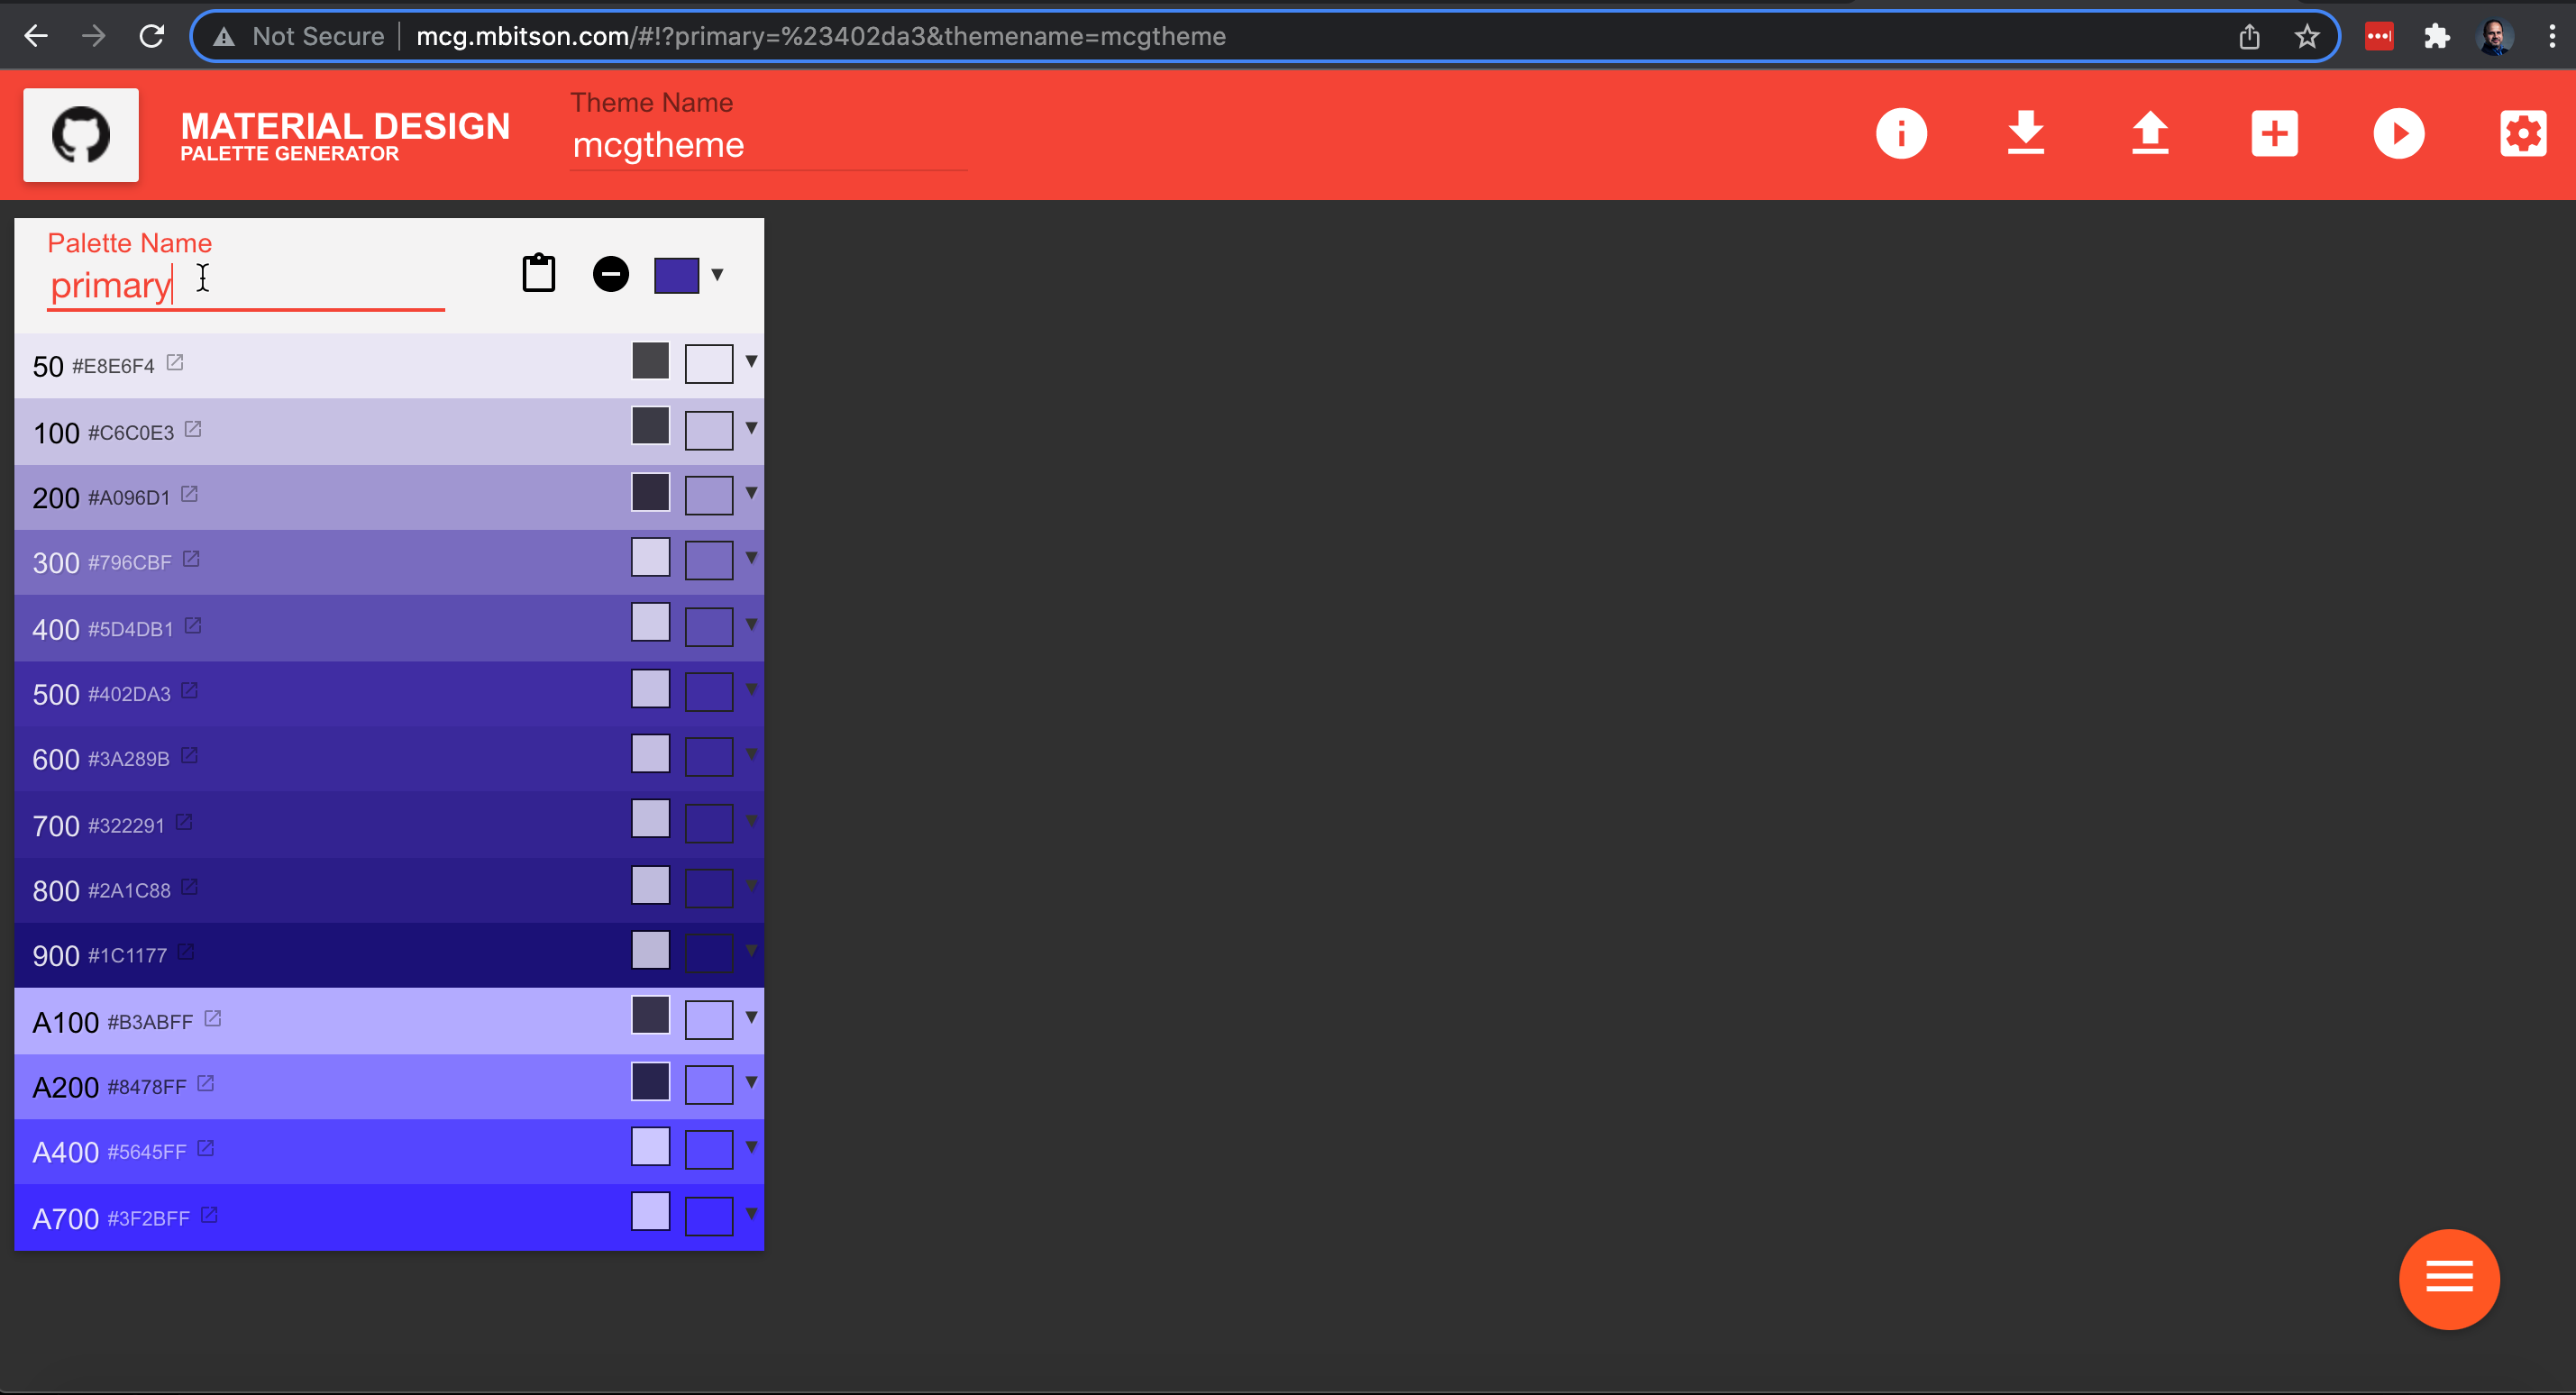This screenshot has height=1395, width=2576.
Task: Click the color picker swatch for shade 50
Action: pyautogui.click(x=709, y=364)
